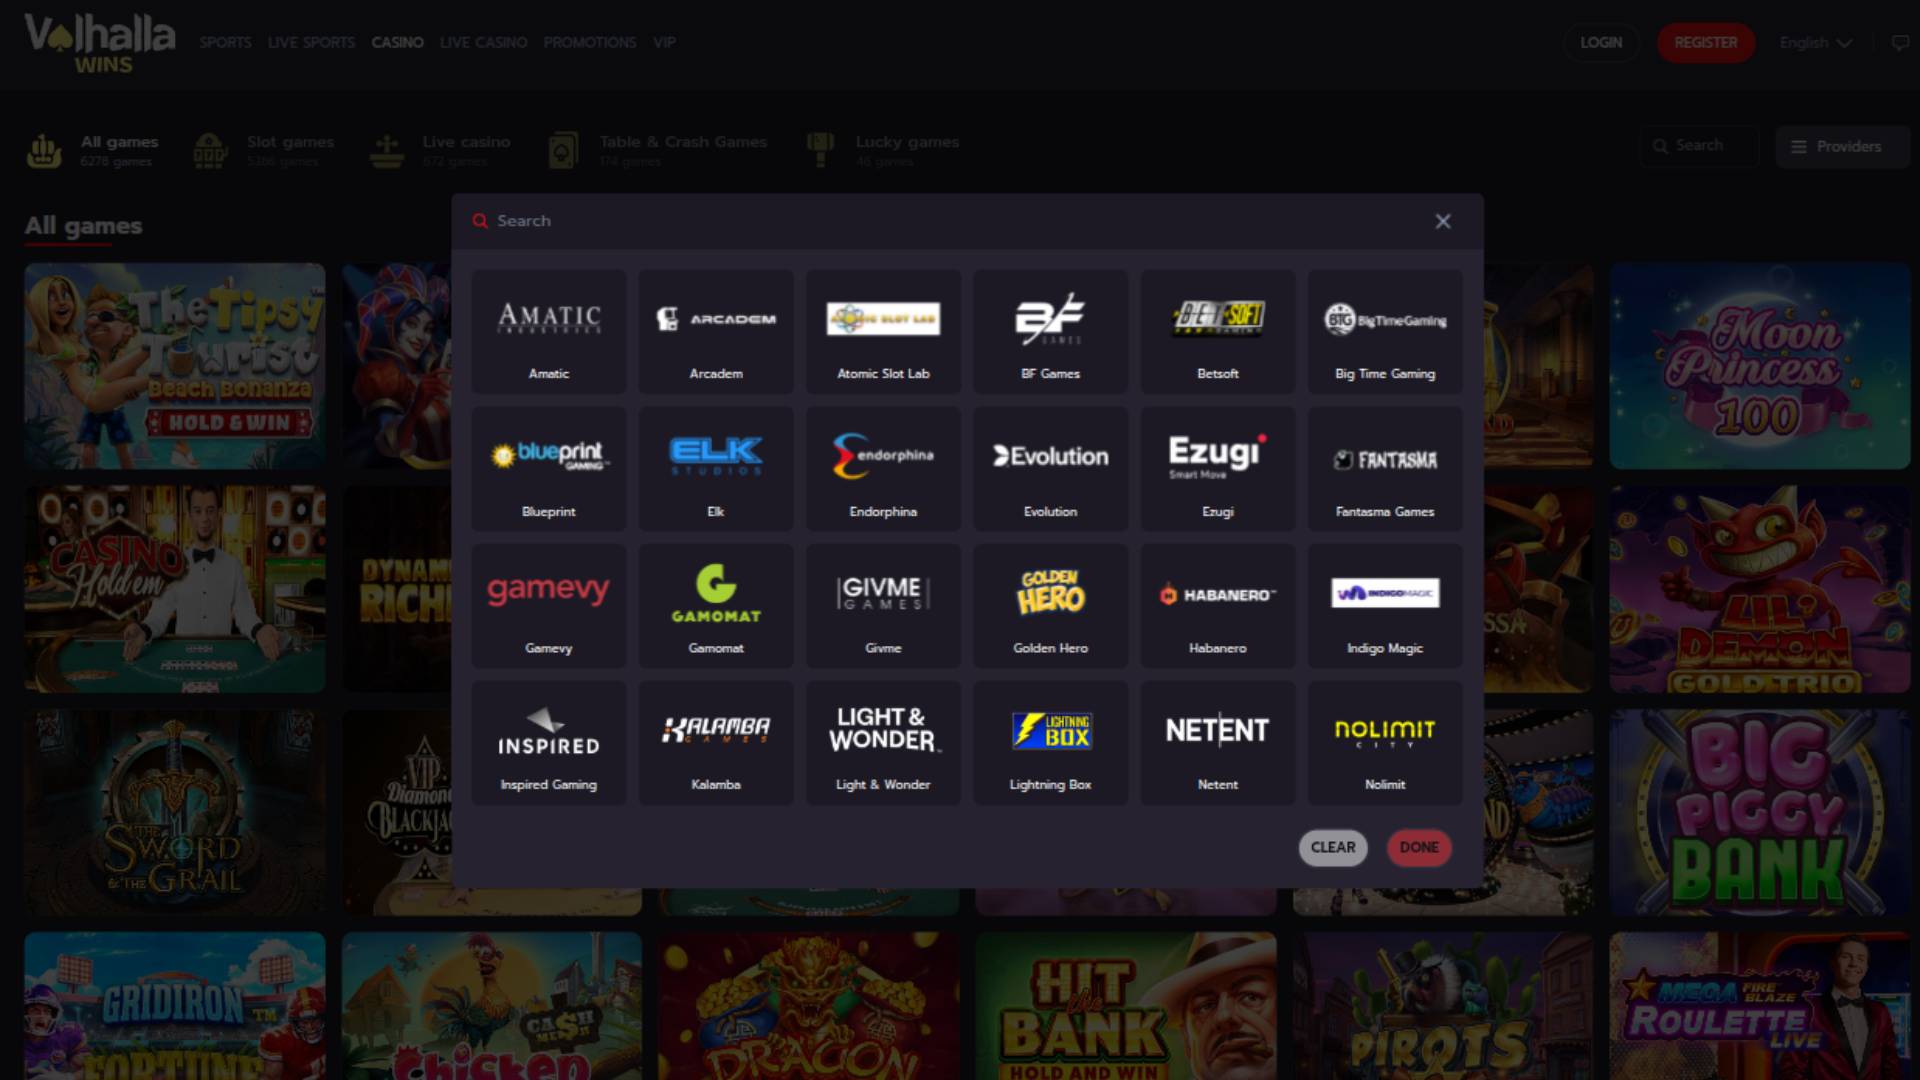Close the provider search modal
Screen dimensions: 1920x1080
[x=1443, y=221]
